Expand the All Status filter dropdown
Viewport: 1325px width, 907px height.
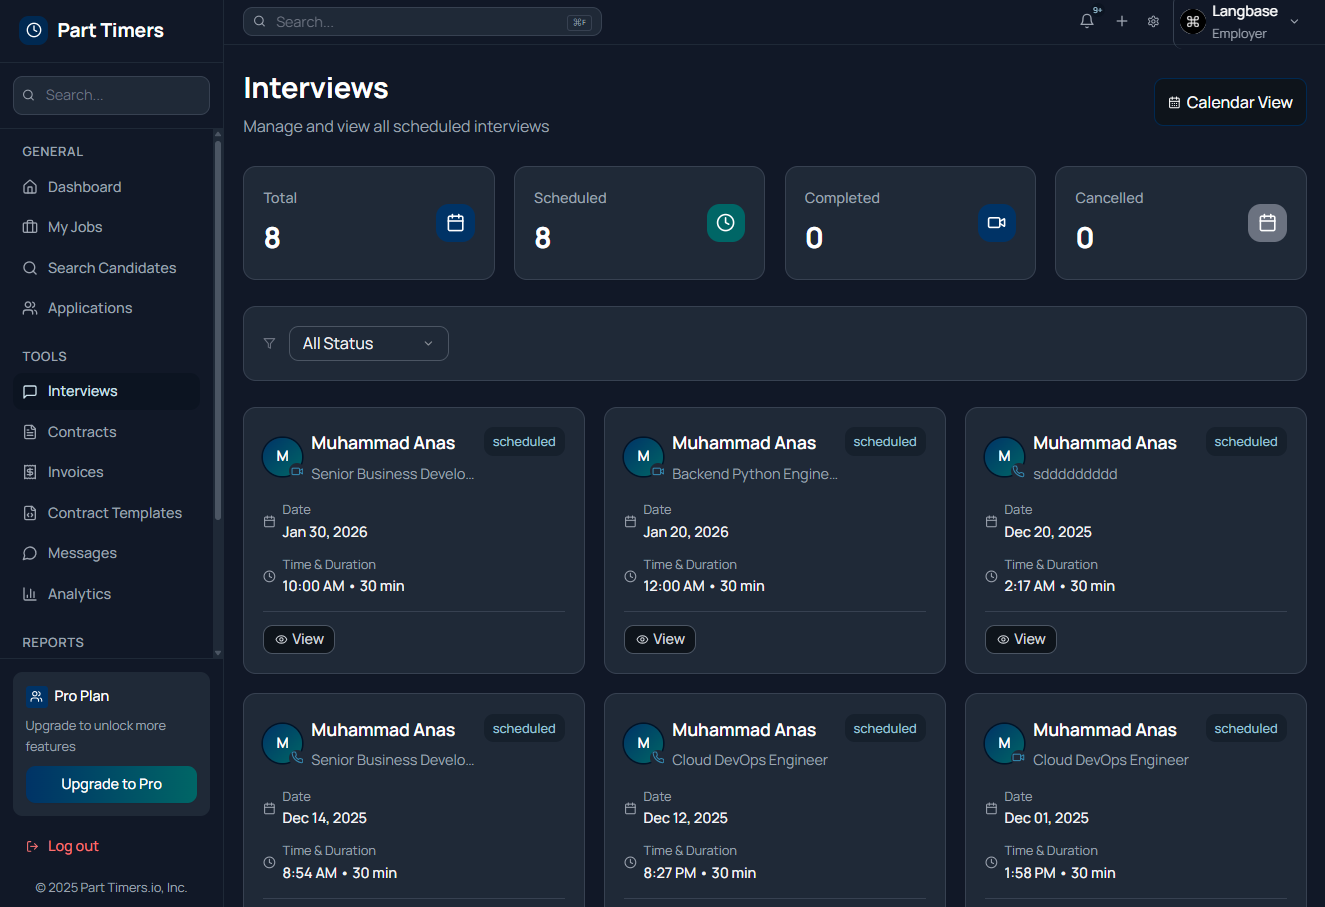(368, 343)
